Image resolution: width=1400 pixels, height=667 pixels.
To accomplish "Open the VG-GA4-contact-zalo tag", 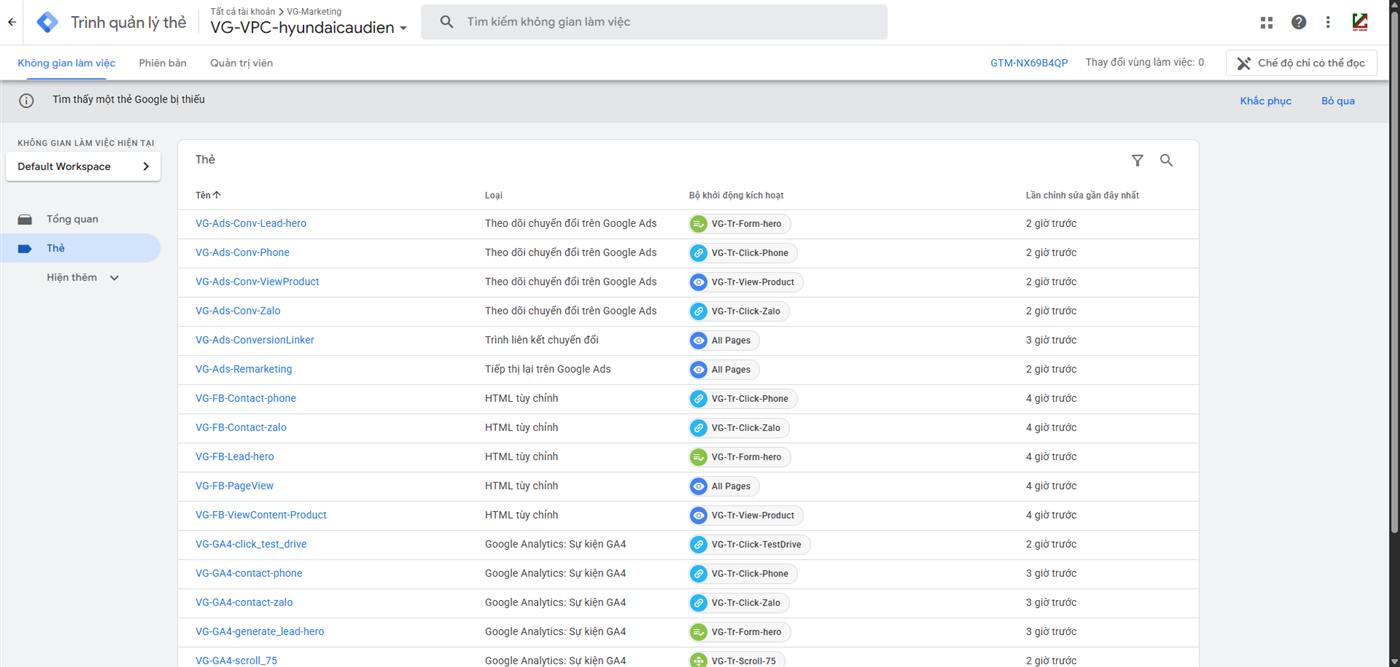I will tap(244, 602).
